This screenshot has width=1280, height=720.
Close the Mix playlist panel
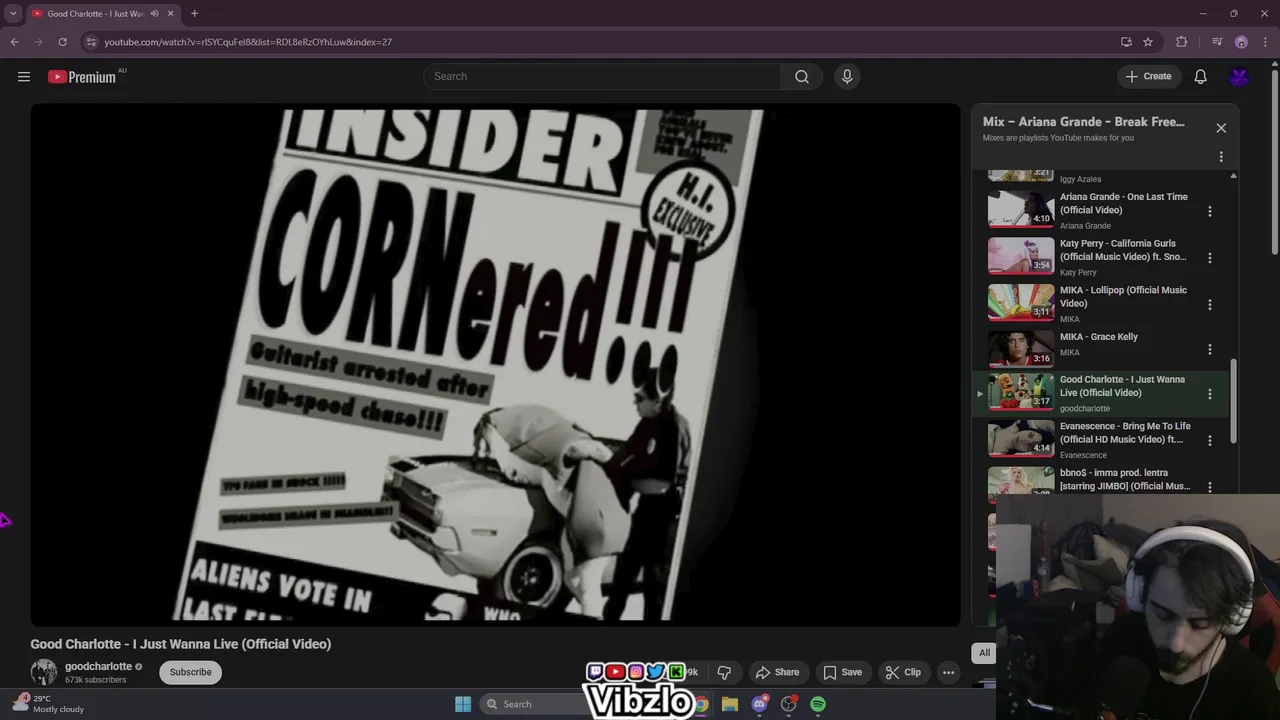tap(1221, 128)
